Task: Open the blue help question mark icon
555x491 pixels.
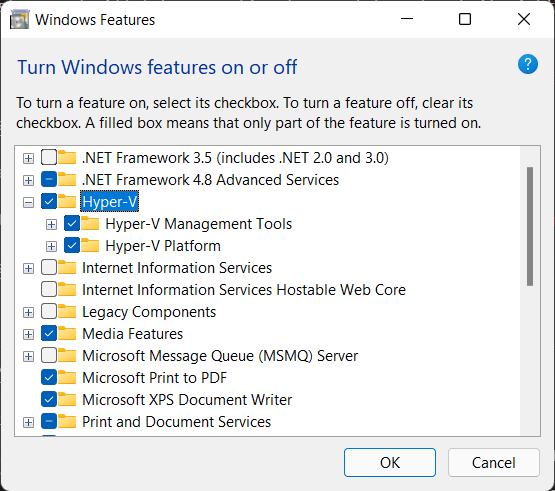Action: 528,64
